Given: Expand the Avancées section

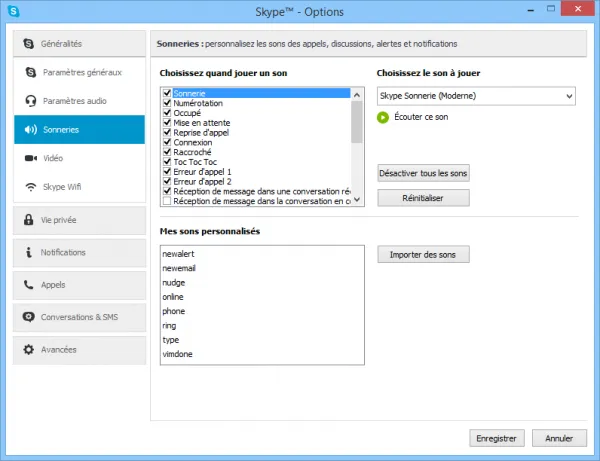Looking at the screenshot, I should click(80, 350).
